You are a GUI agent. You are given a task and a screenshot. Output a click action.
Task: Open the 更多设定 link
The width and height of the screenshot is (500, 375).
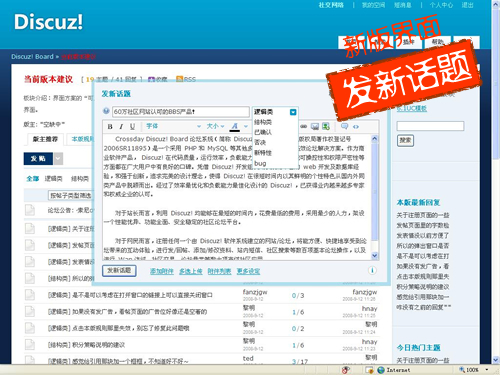[248, 271]
